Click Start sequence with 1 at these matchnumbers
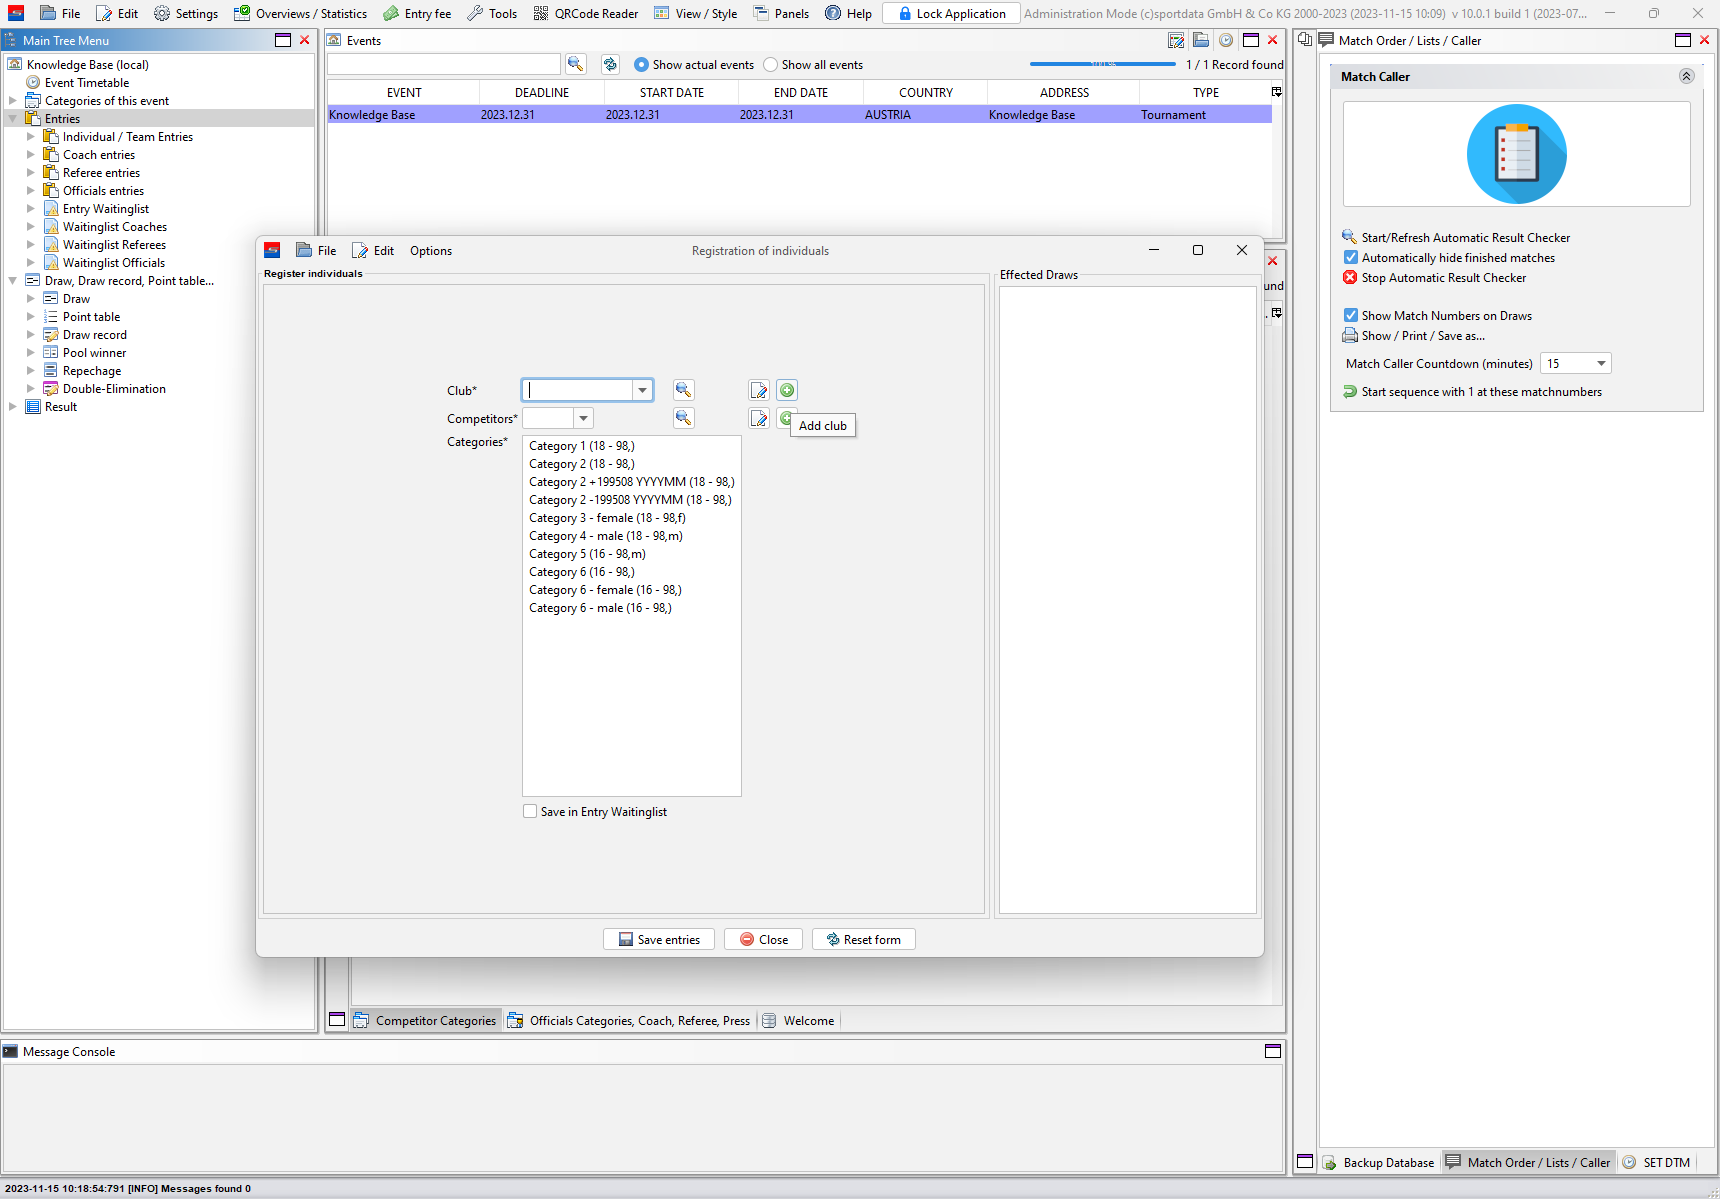Image resolution: width=1720 pixels, height=1200 pixels. pyautogui.click(x=1472, y=391)
